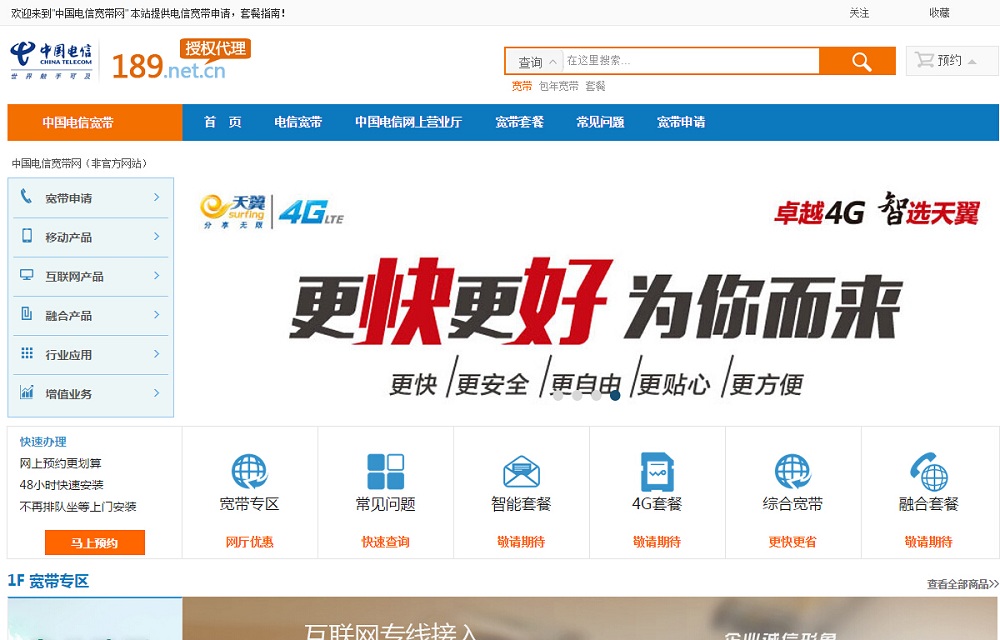Focus the 在这里搜索 search input

691,61
